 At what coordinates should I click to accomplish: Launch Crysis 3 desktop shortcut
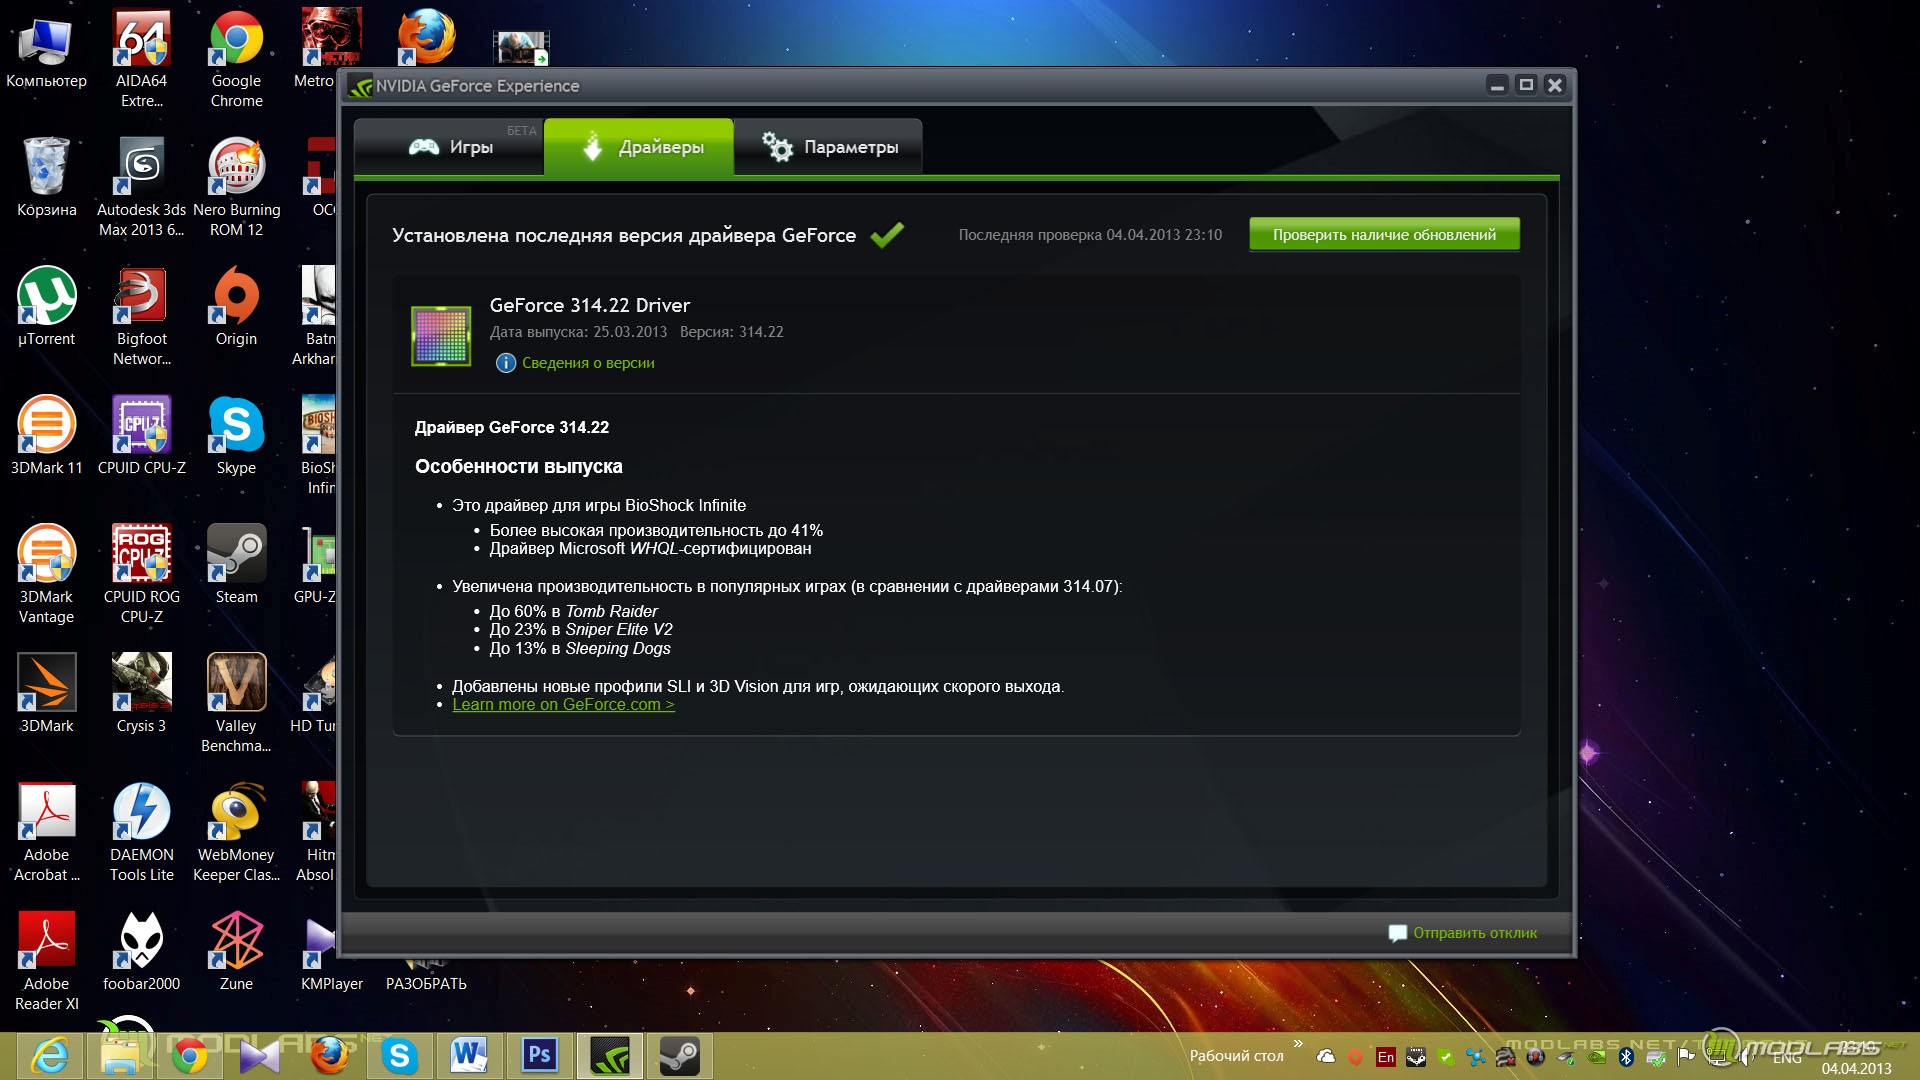(141, 693)
